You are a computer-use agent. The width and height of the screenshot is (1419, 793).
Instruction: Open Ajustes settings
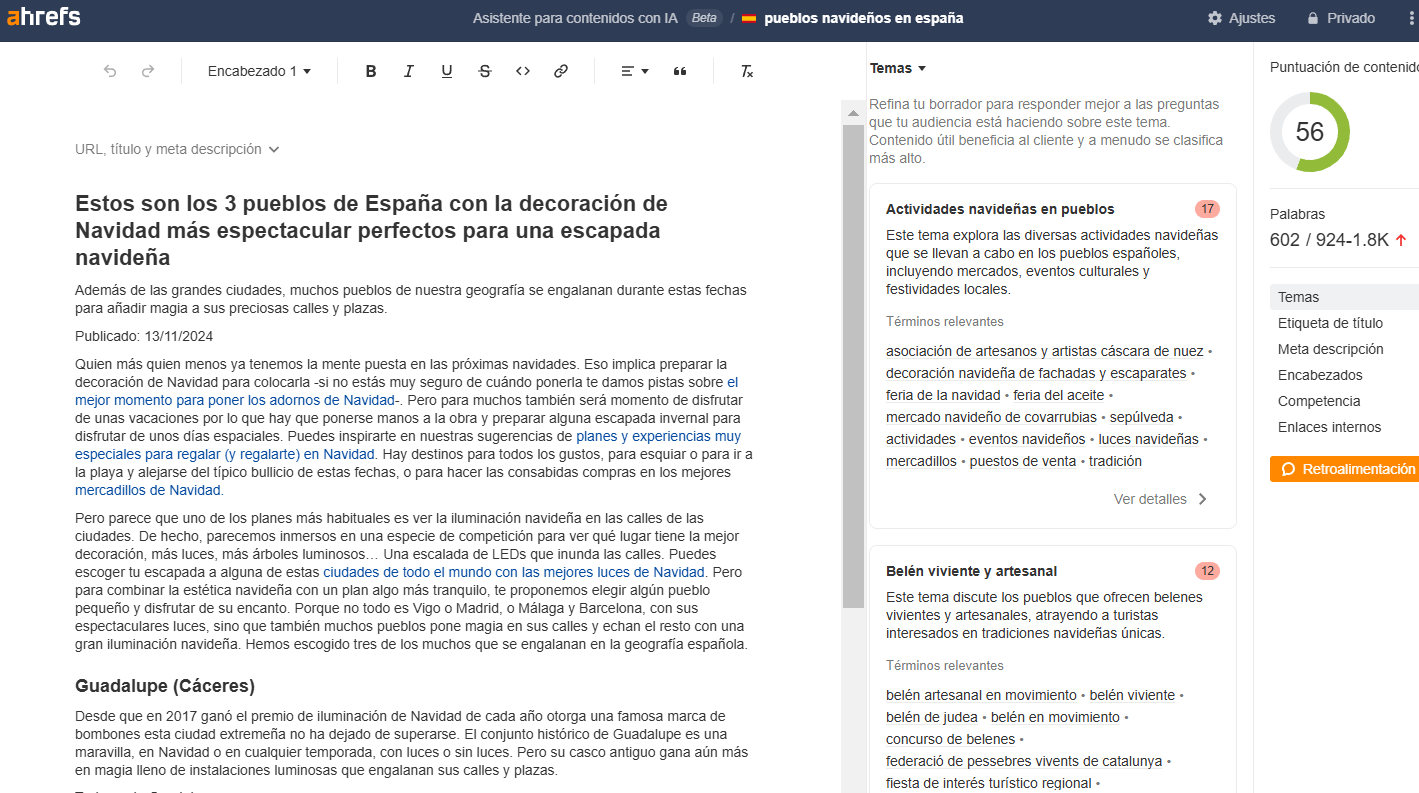tap(1241, 18)
